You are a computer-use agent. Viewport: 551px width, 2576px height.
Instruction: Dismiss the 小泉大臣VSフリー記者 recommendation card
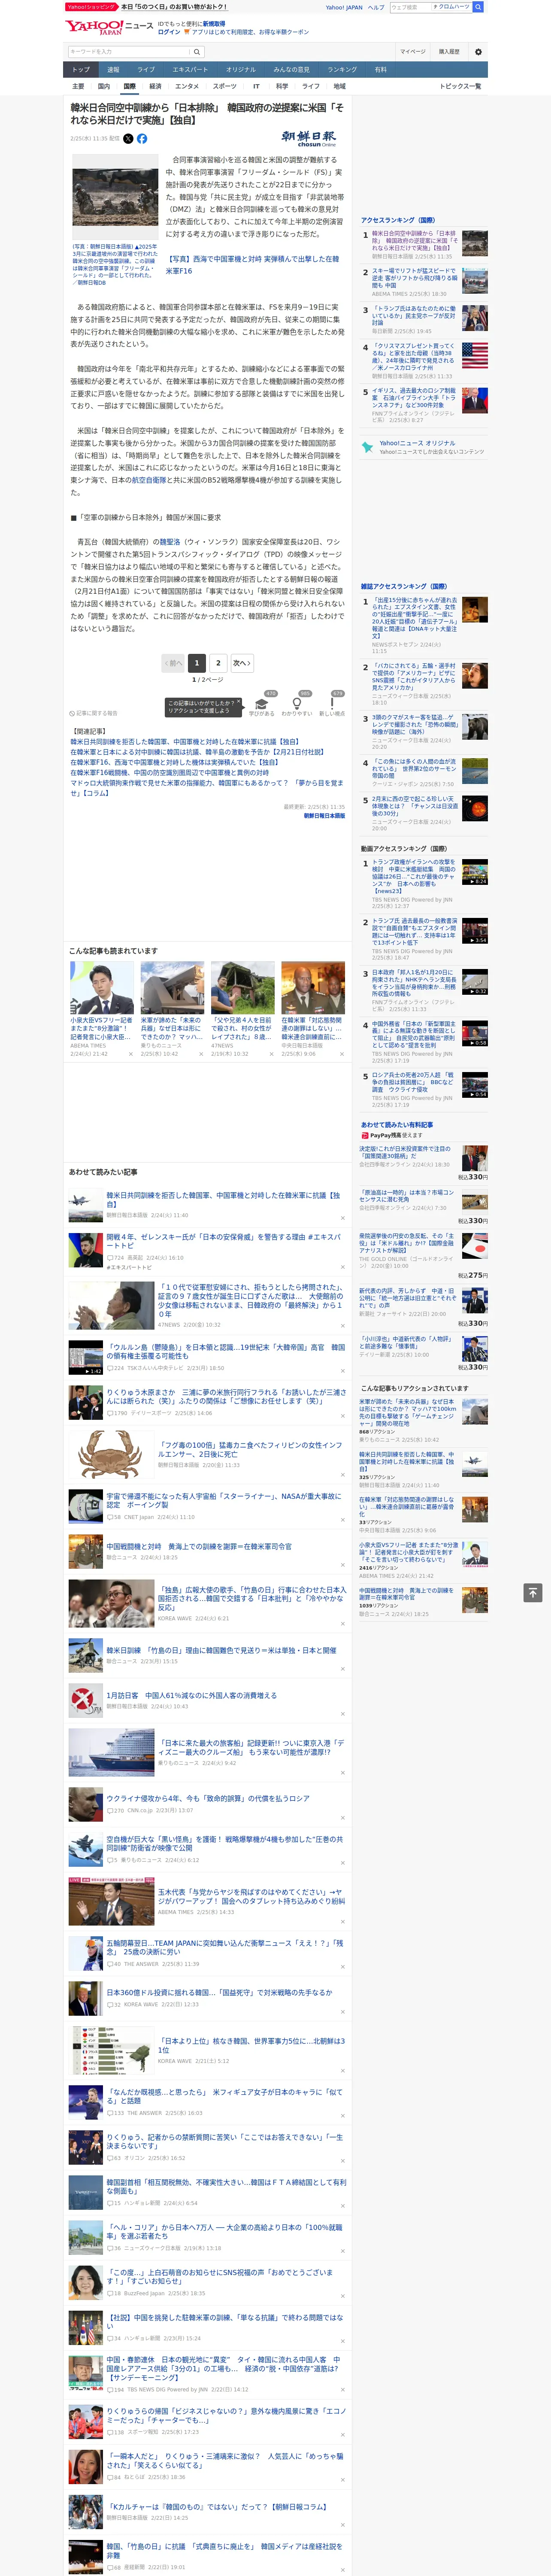[130, 1054]
